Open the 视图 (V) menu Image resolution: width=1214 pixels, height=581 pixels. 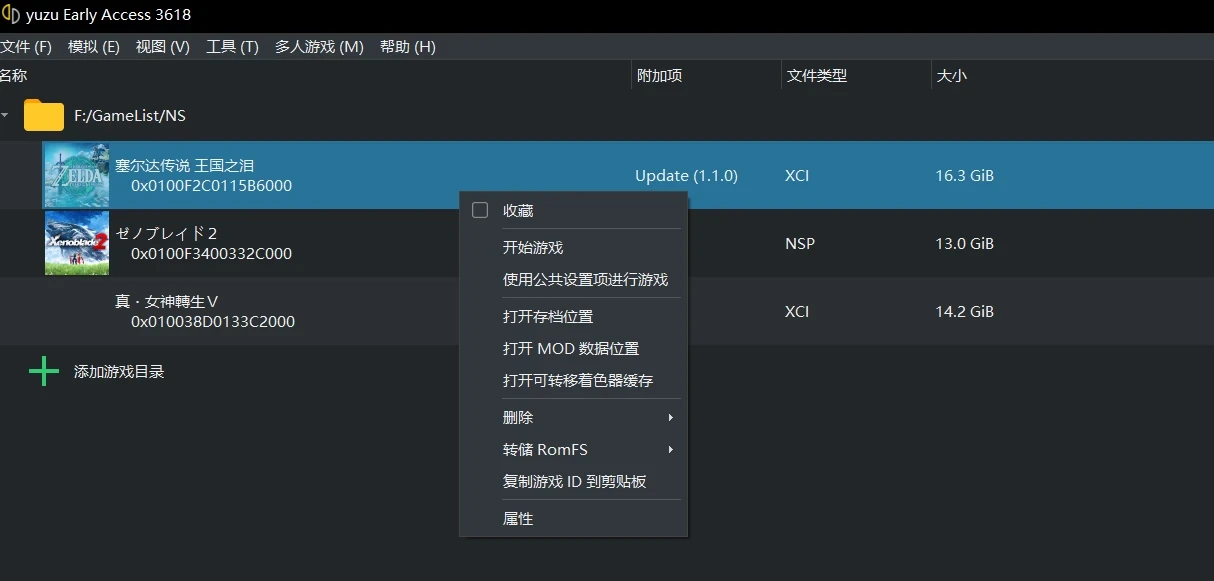click(163, 47)
